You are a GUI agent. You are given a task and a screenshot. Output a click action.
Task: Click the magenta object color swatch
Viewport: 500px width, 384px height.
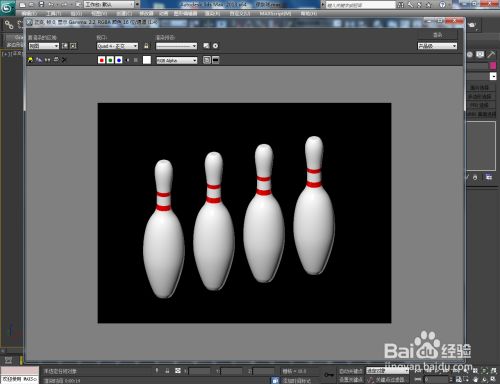(x=493, y=66)
